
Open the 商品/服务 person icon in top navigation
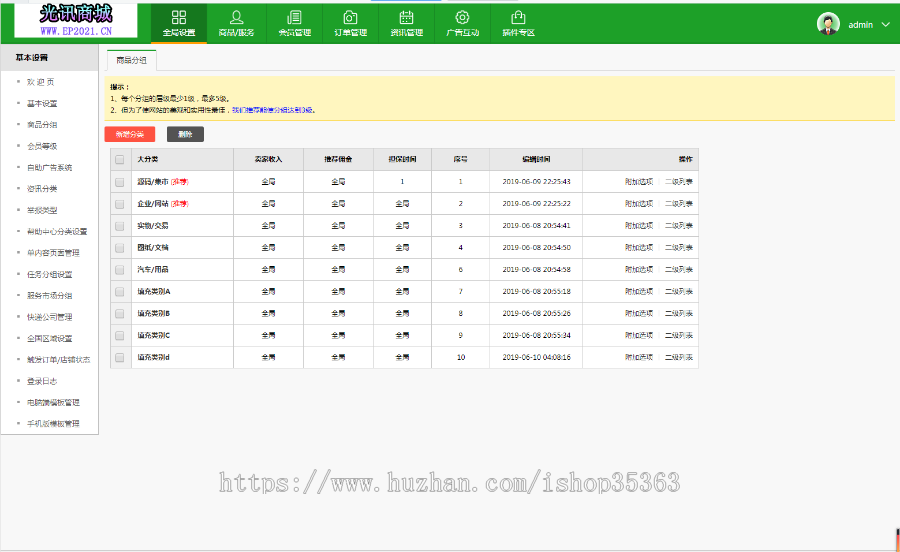point(236,18)
